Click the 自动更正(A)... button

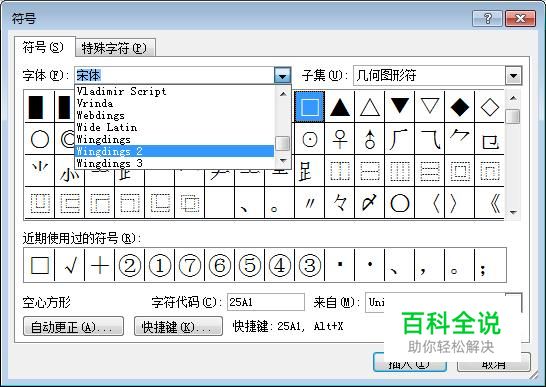pos(73,326)
